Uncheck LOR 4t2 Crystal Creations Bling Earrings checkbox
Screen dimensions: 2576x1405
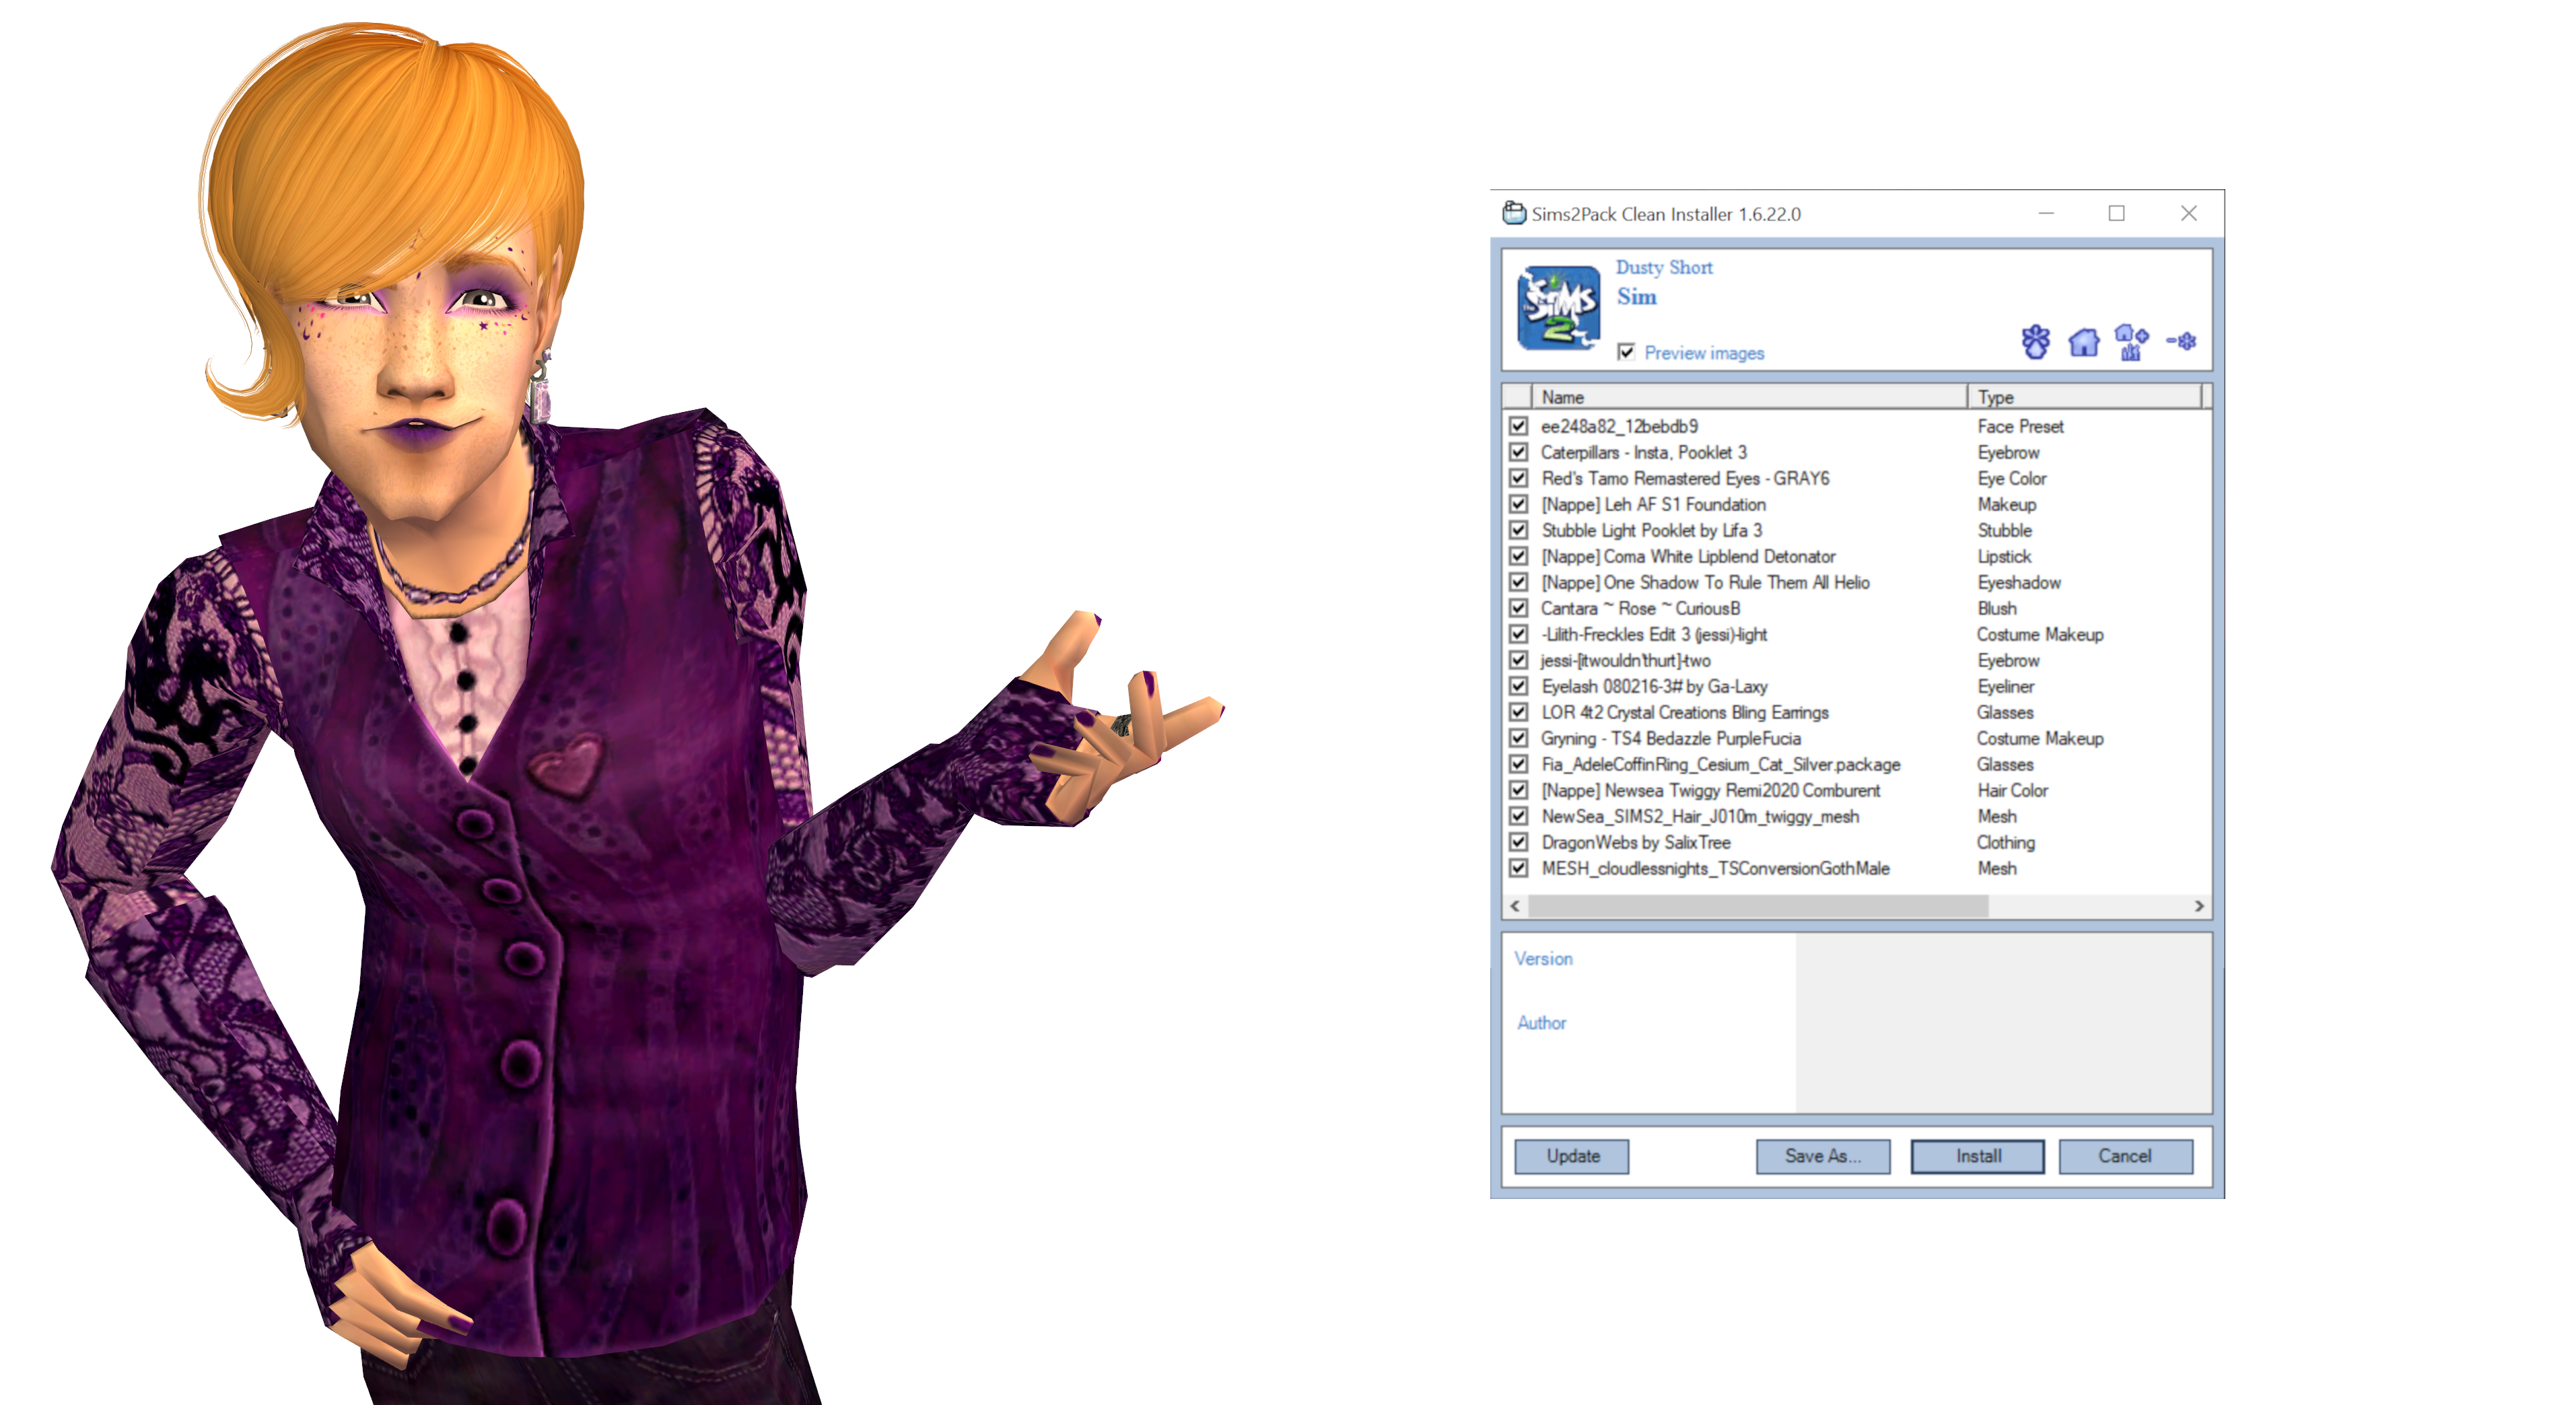tap(1519, 712)
